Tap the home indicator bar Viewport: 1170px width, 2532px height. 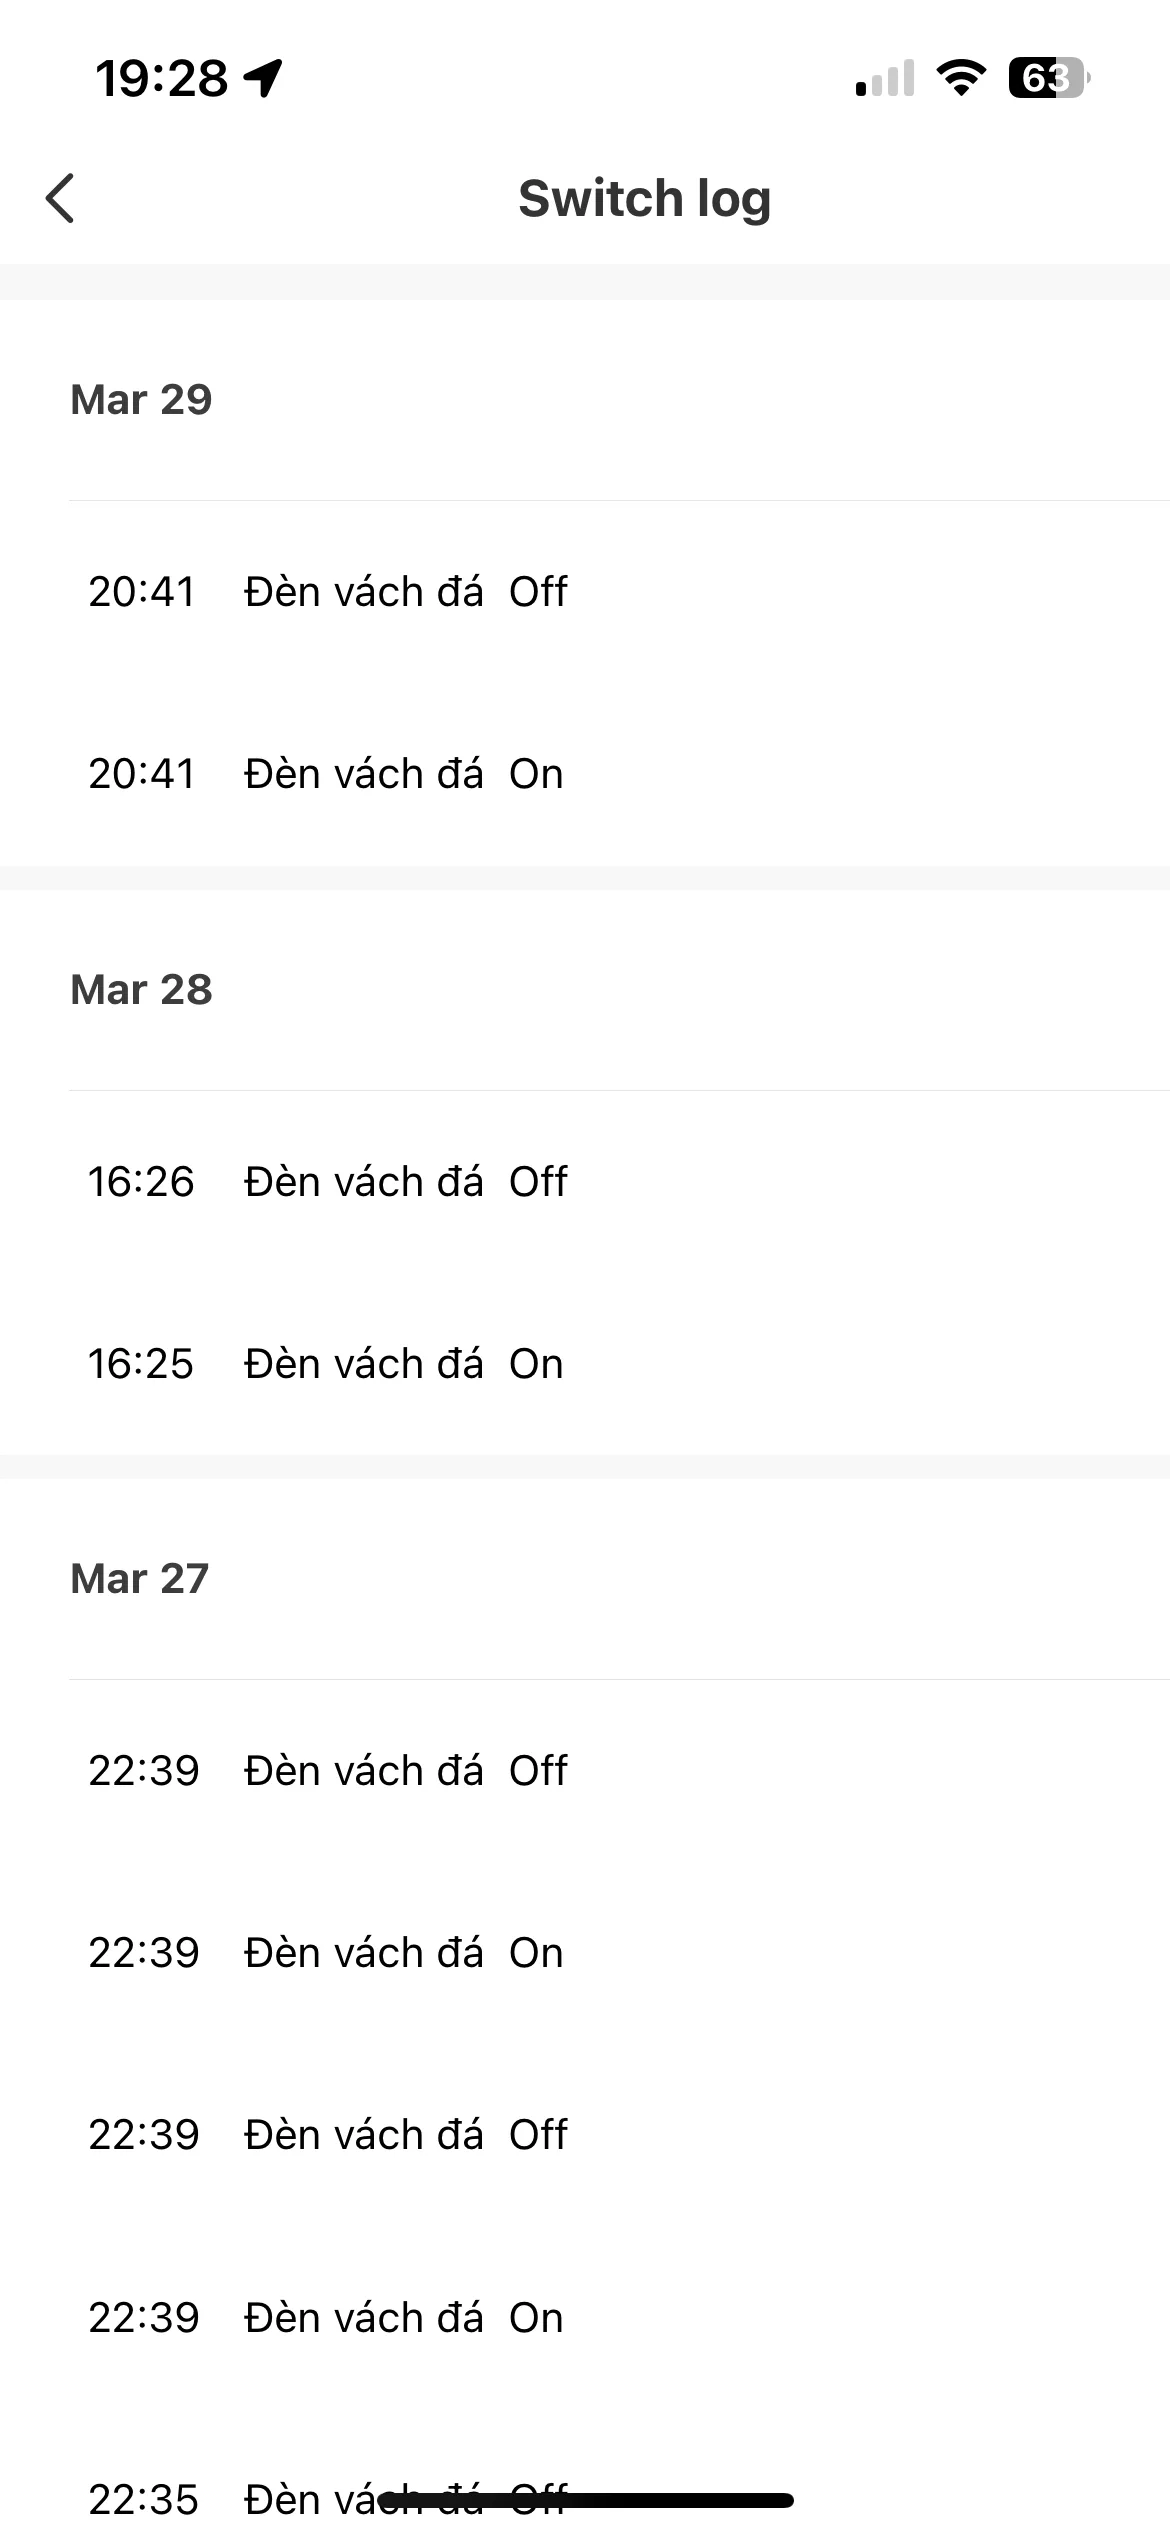(586, 2501)
